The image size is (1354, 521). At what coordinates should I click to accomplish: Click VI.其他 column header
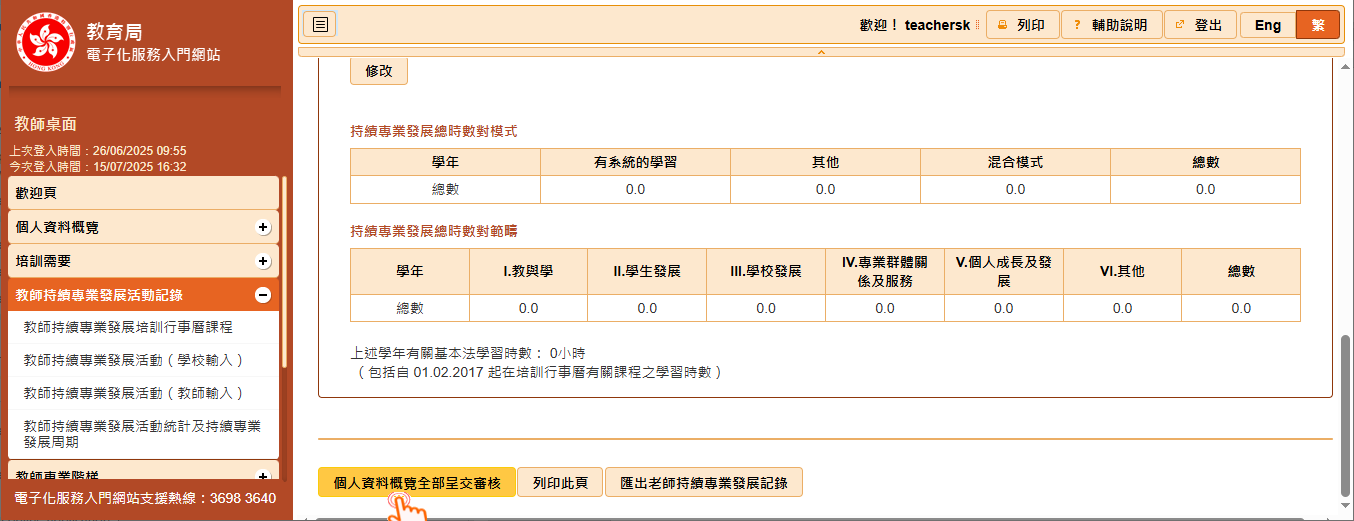coord(1122,271)
